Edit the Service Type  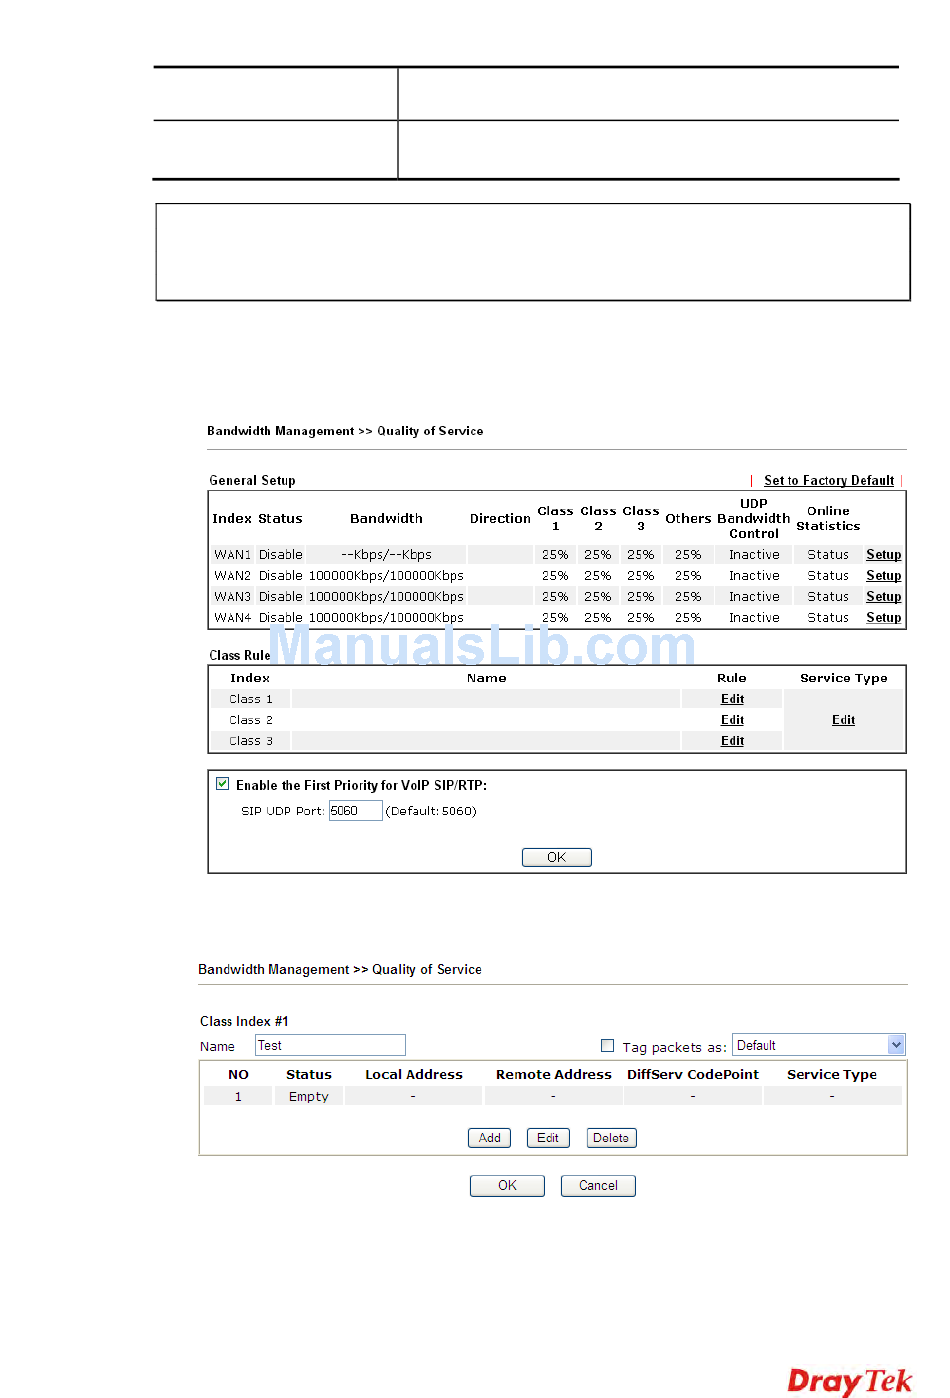click(x=843, y=720)
